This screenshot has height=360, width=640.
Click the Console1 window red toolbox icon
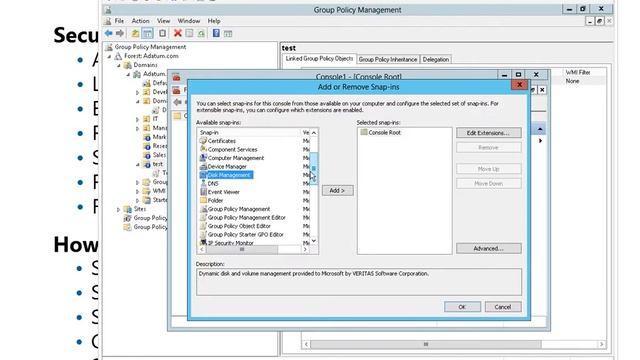pos(176,77)
